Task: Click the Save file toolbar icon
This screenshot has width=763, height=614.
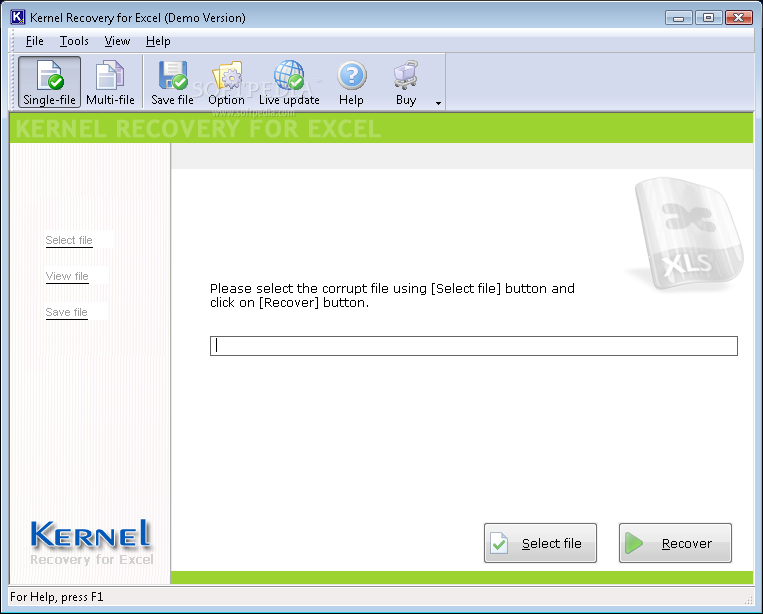Action: (x=172, y=82)
